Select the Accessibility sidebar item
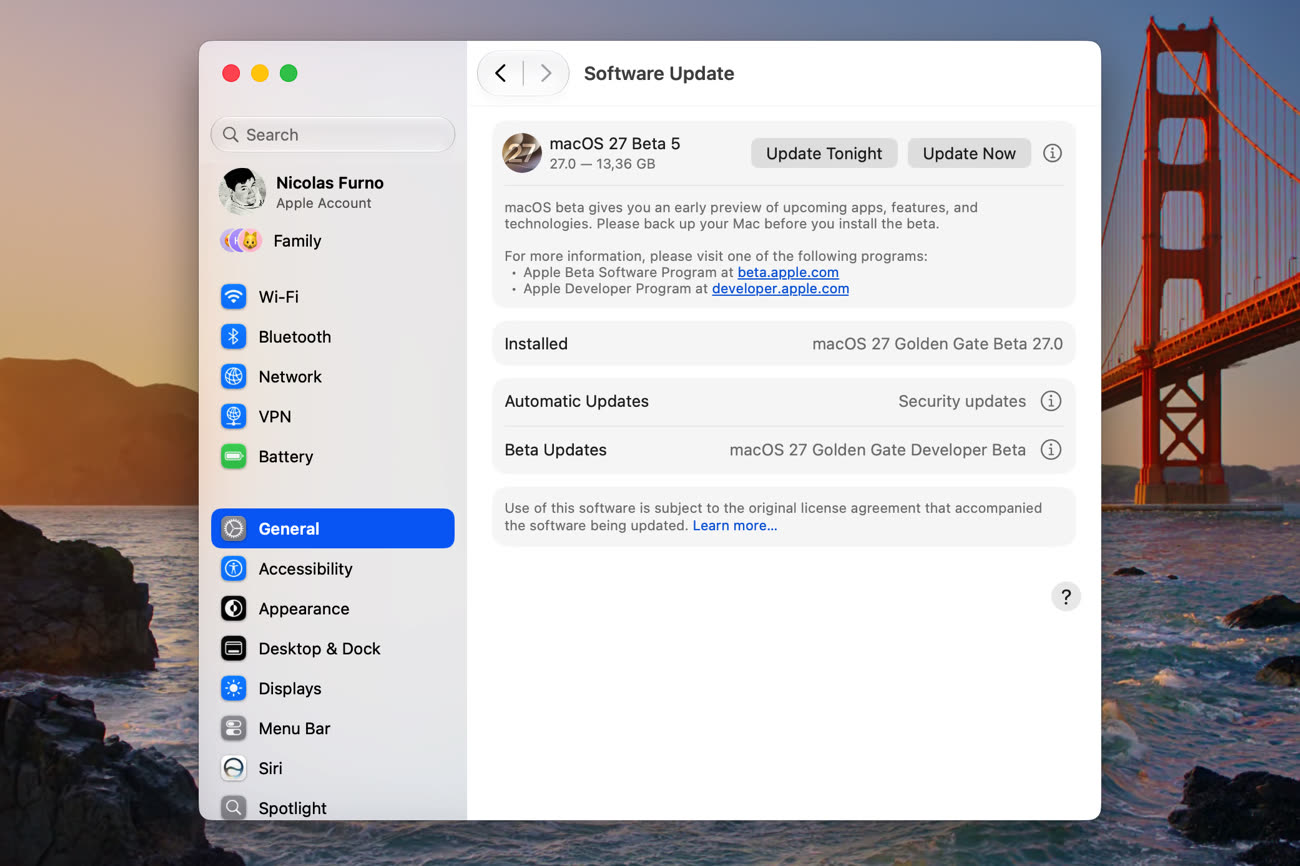1300x866 pixels. pos(333,568)
